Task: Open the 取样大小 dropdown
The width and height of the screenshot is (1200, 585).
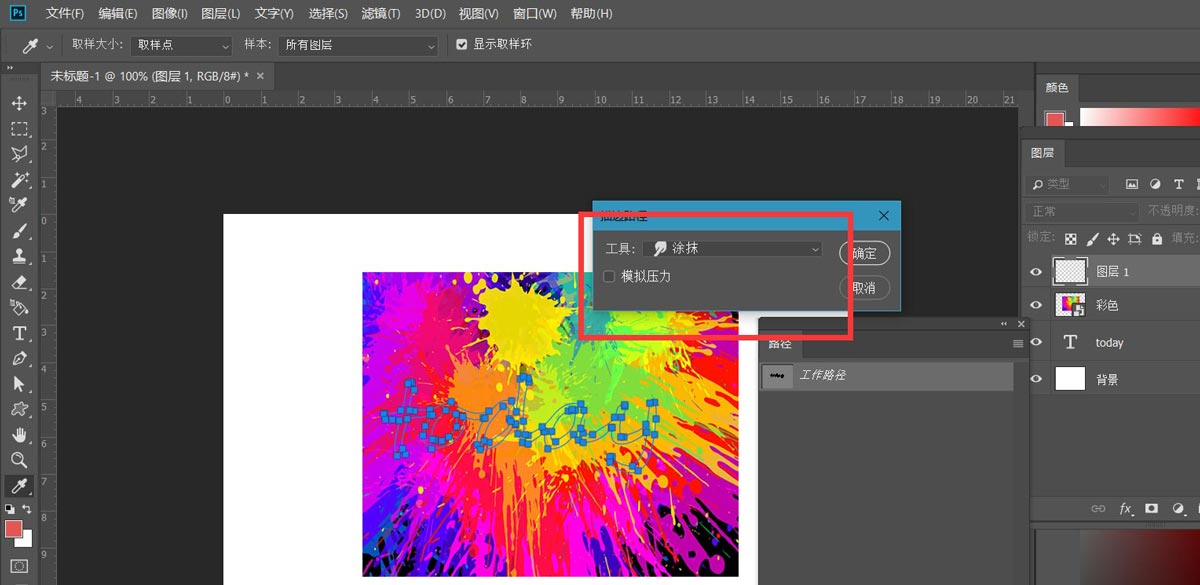Action: click(181, 45)
